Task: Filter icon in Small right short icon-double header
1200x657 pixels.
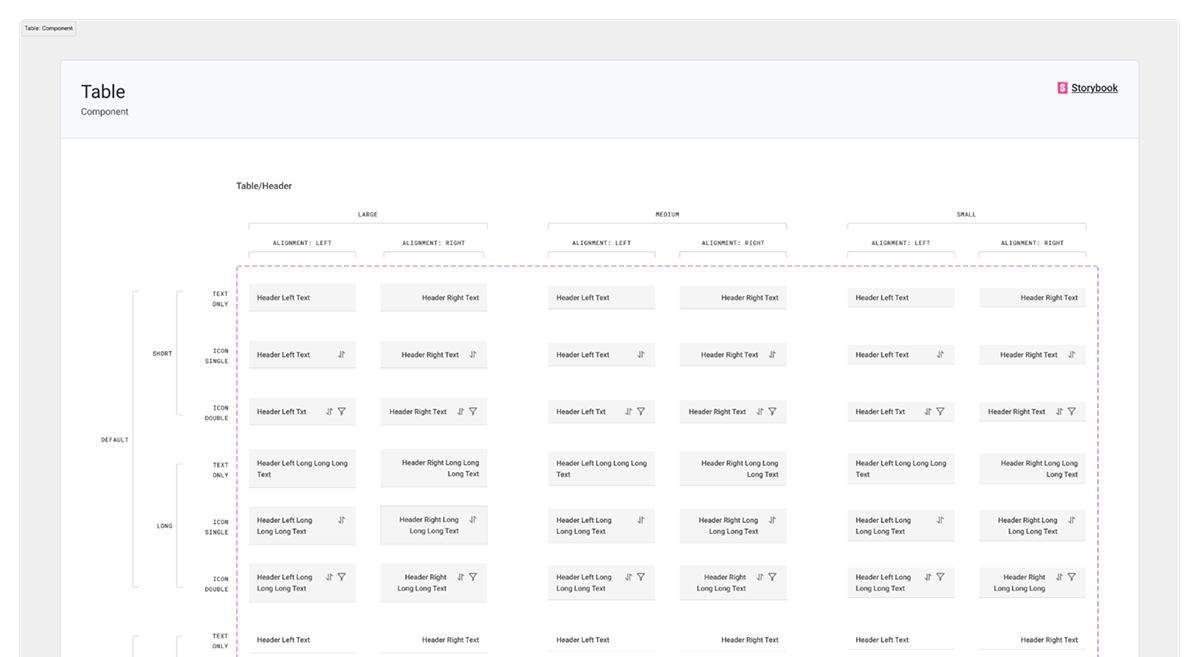Action: click(1071, 411)
